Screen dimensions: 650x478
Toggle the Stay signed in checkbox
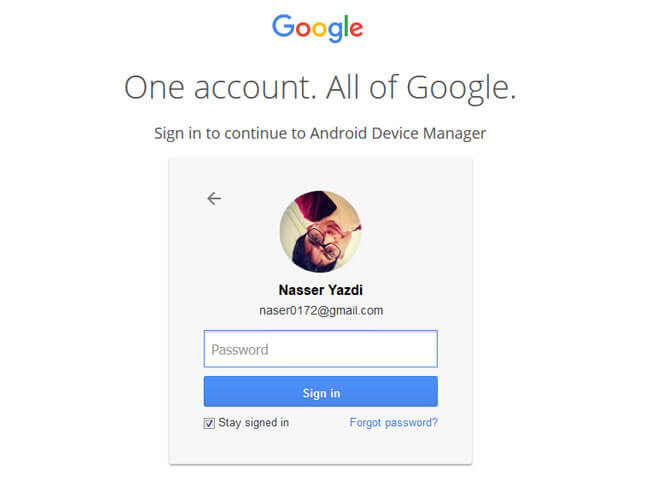click(209, 423)
